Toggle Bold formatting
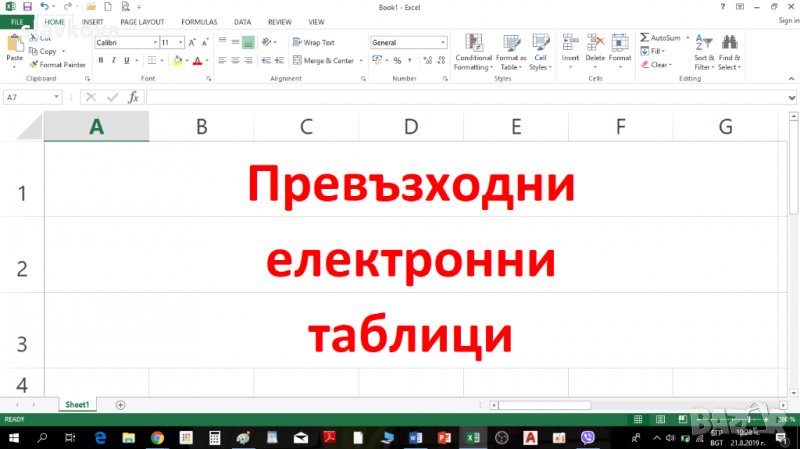This screenshot has height=449, width=800. [x=99, y=60]
